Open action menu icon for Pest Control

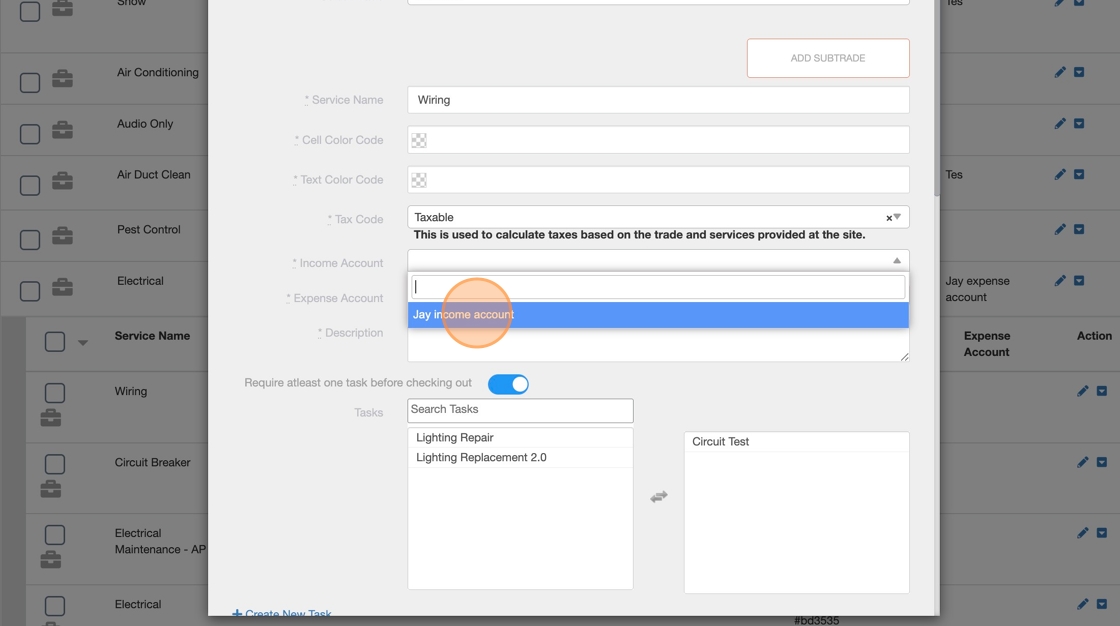(x=1079, y=229)
